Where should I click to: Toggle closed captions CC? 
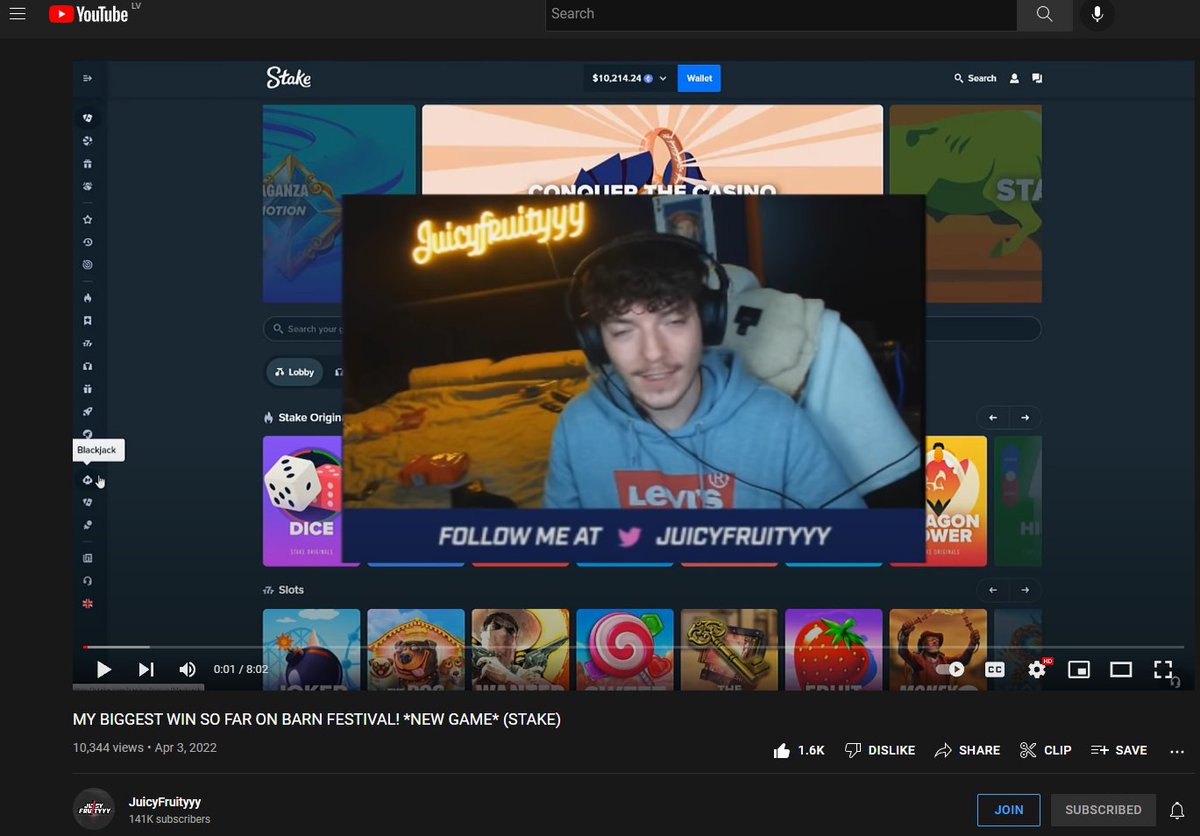995,669
